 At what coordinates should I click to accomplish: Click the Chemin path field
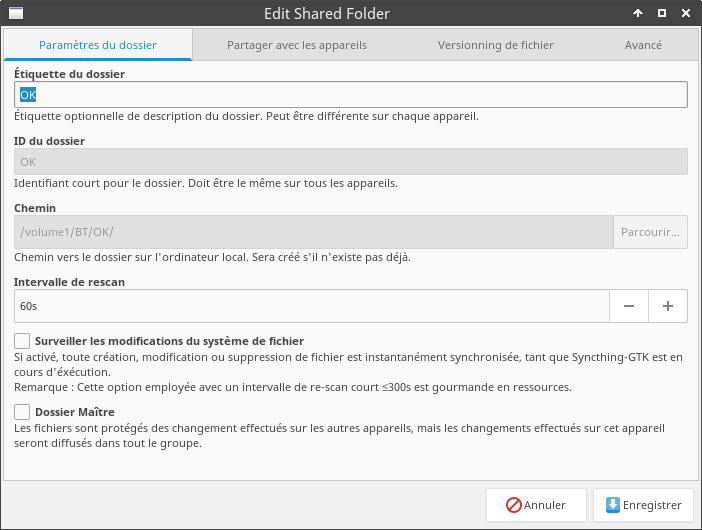pos(313,232)
